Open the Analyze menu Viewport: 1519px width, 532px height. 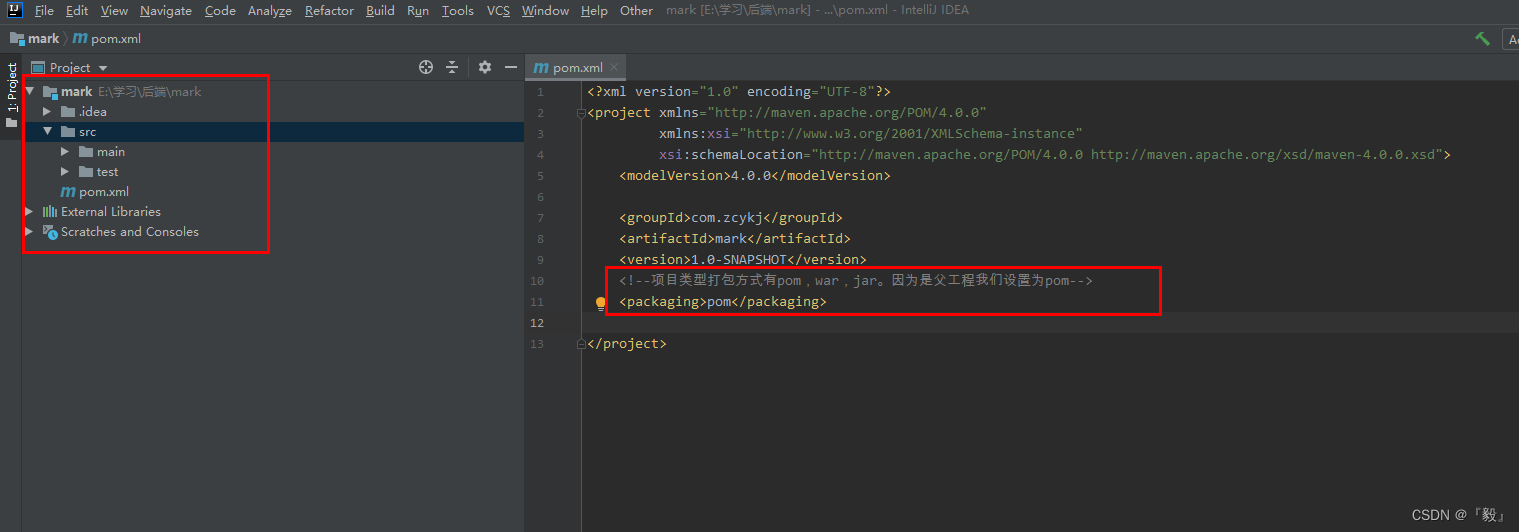(x=270, y=11)
